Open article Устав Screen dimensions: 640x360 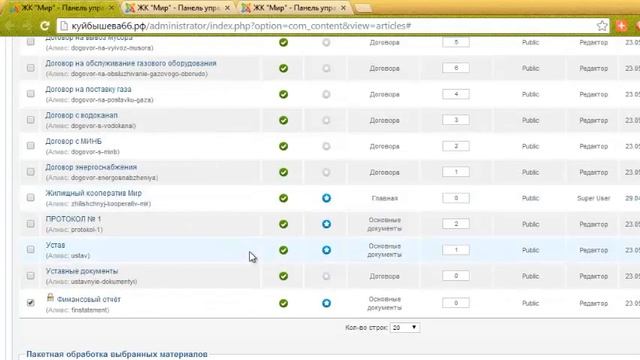point(55,245)
